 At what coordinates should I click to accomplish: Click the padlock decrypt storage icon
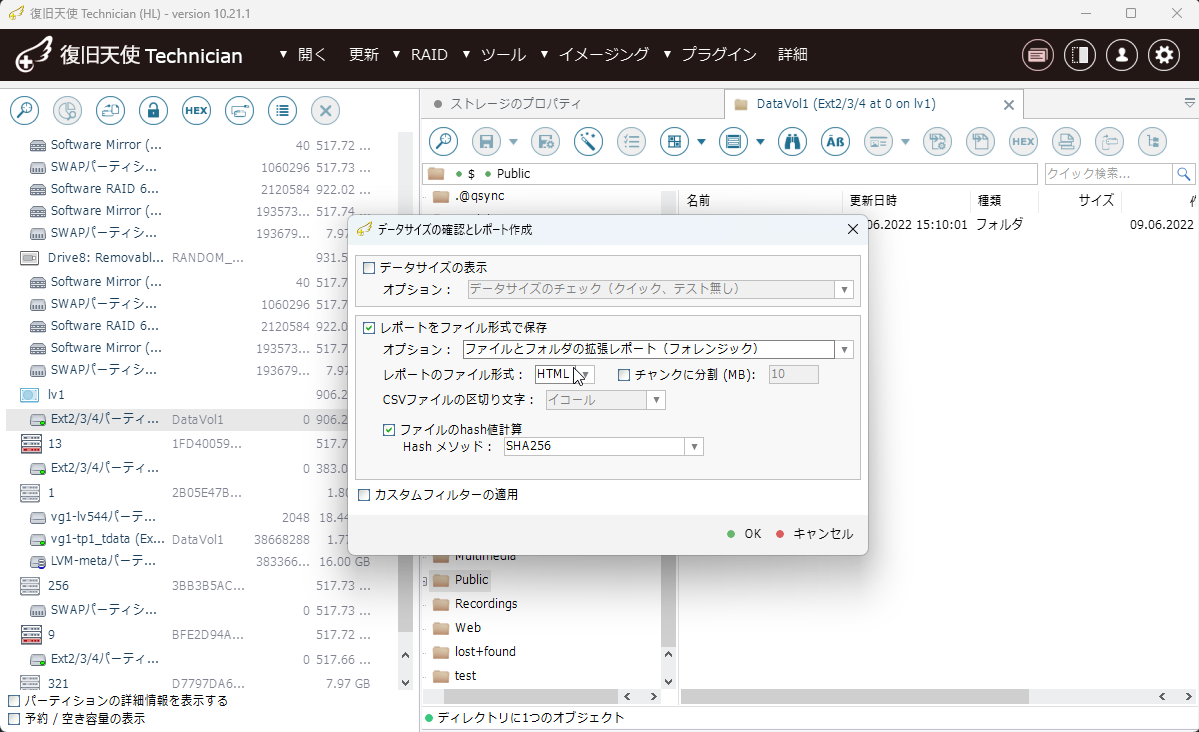pos(153,111)
